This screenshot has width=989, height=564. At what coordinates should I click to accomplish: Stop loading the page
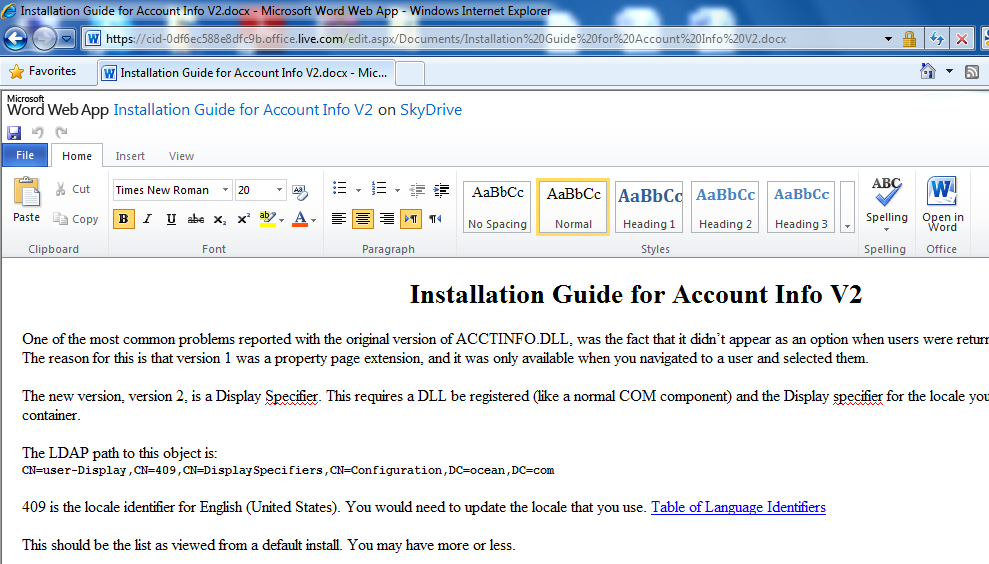click(961, 39)
